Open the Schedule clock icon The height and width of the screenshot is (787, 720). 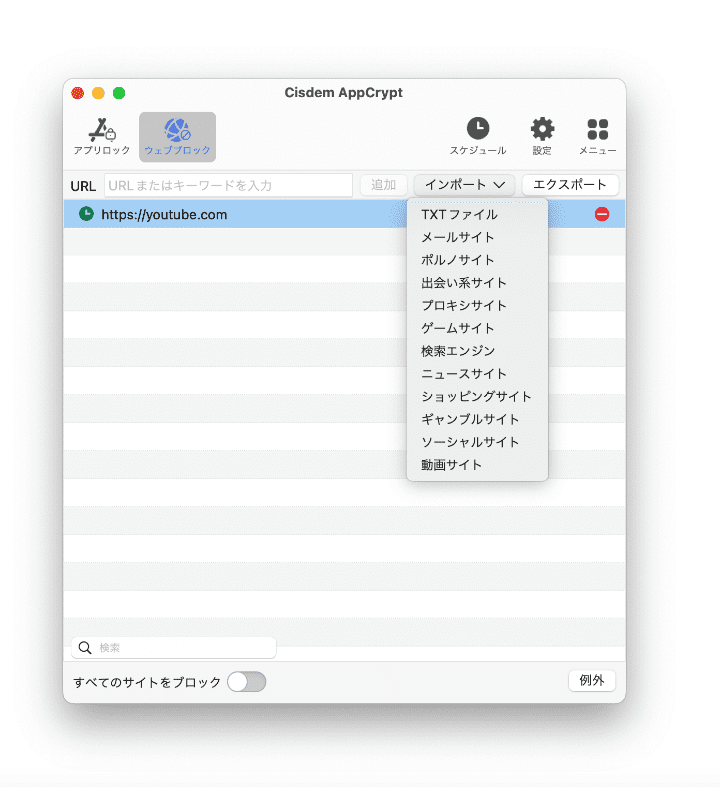pyautogui.click(x=477, y=129)
